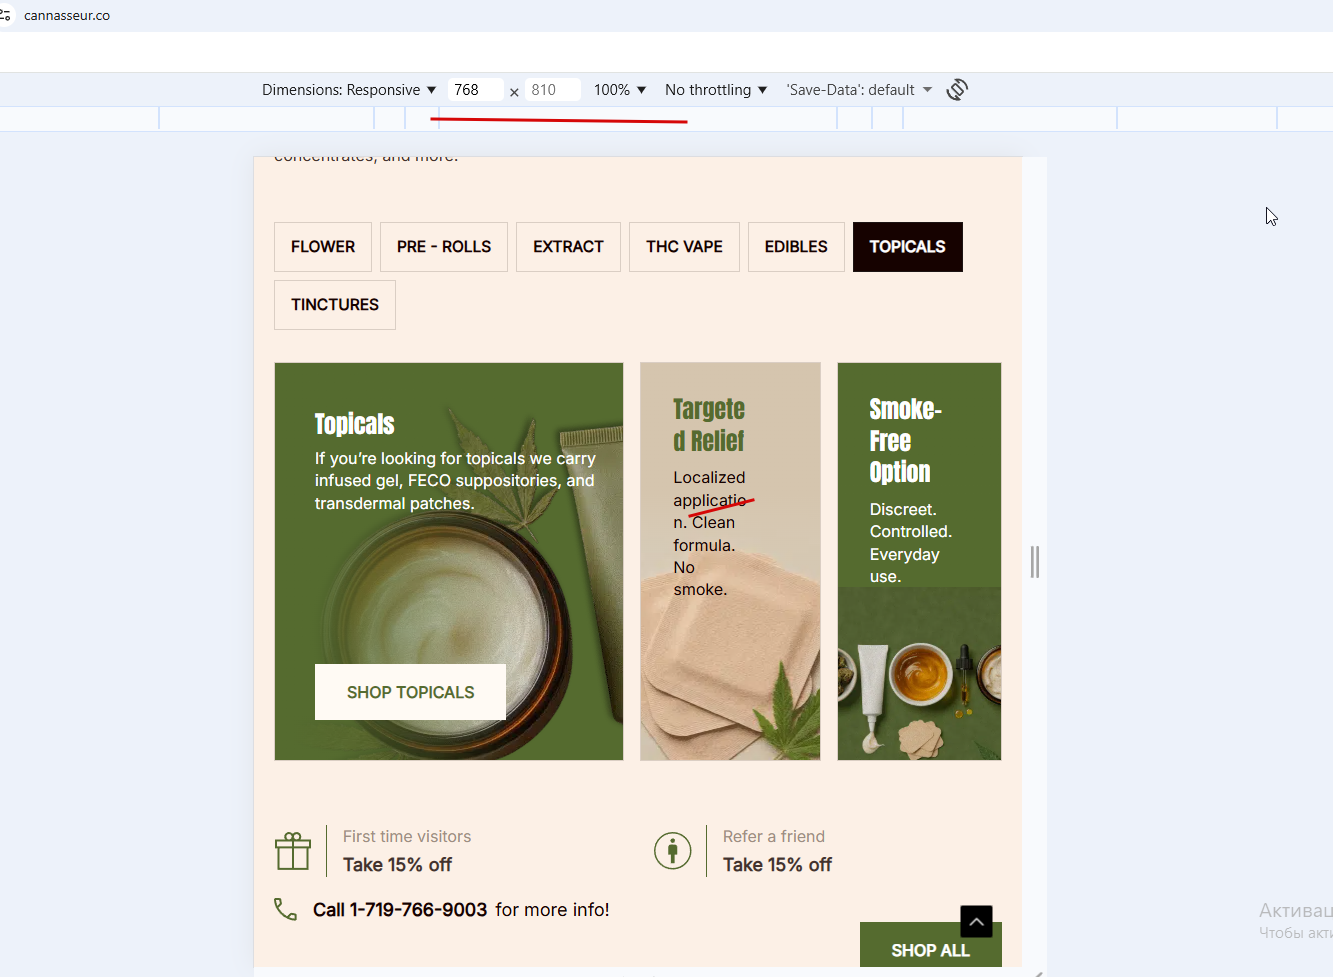
Task: Click the Smoke-Free Option card
Action: click(919, 561)
